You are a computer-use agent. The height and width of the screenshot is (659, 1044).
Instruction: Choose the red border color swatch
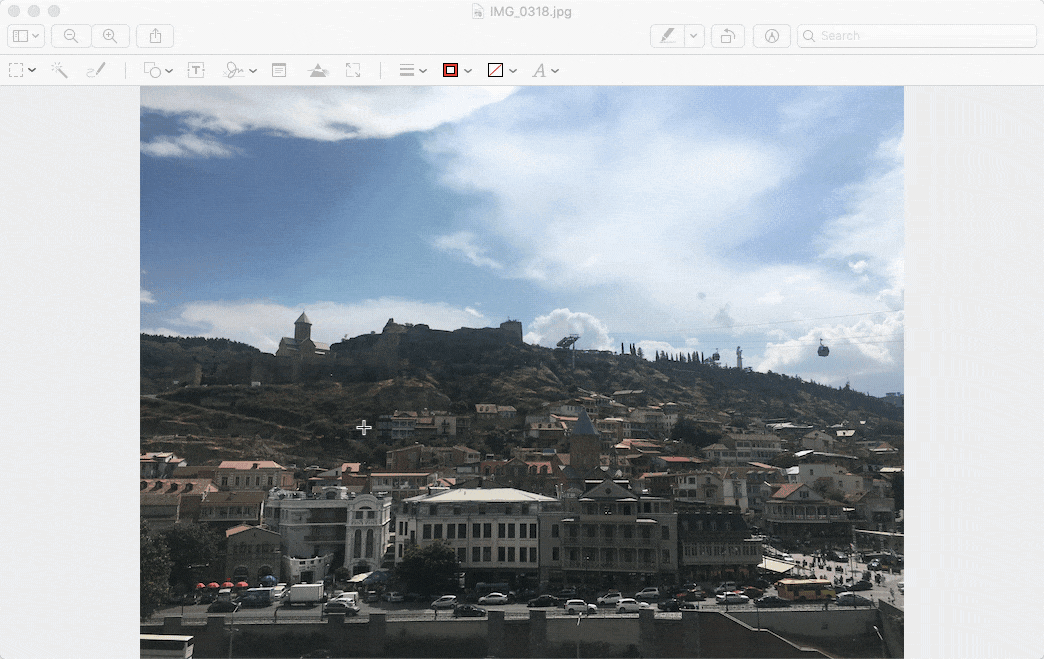click(x=451, y=70)
